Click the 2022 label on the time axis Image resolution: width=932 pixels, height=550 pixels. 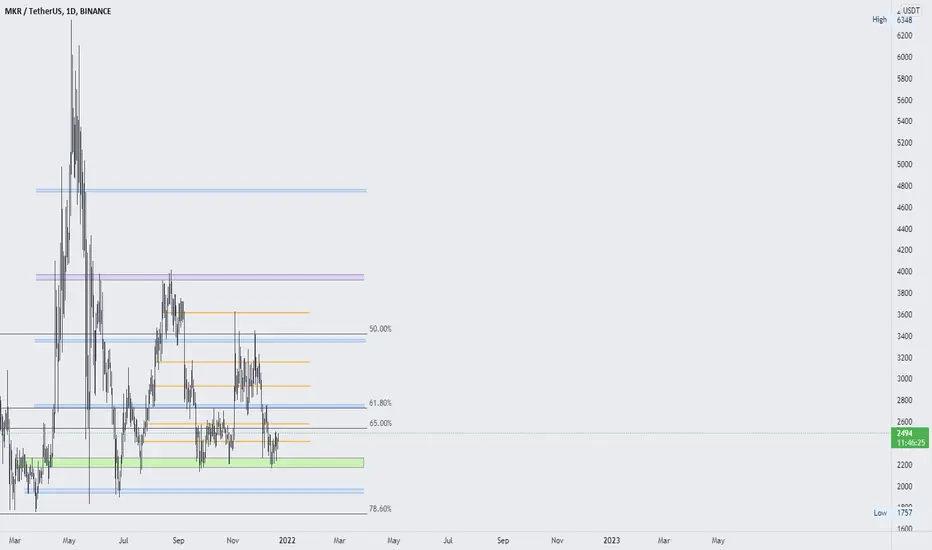287,540
